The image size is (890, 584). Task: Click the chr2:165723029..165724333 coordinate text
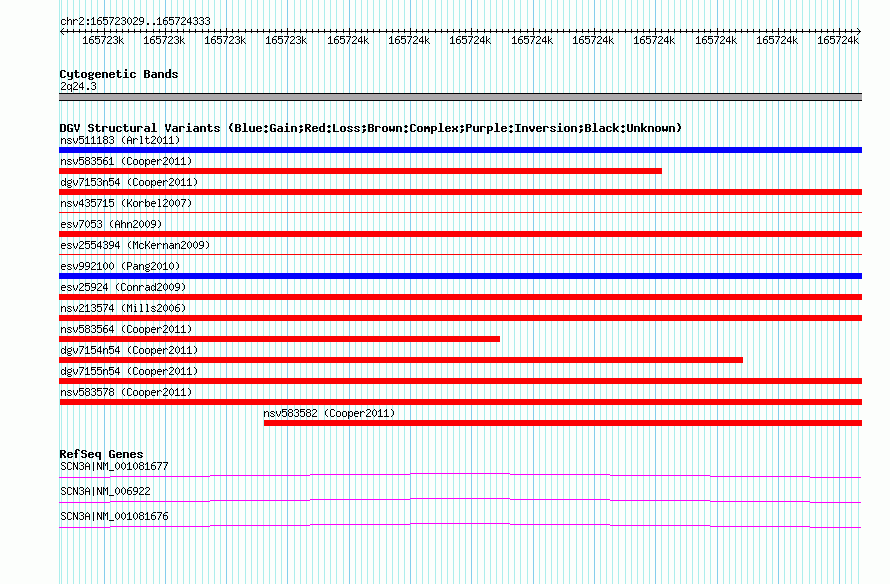[135, 21]
